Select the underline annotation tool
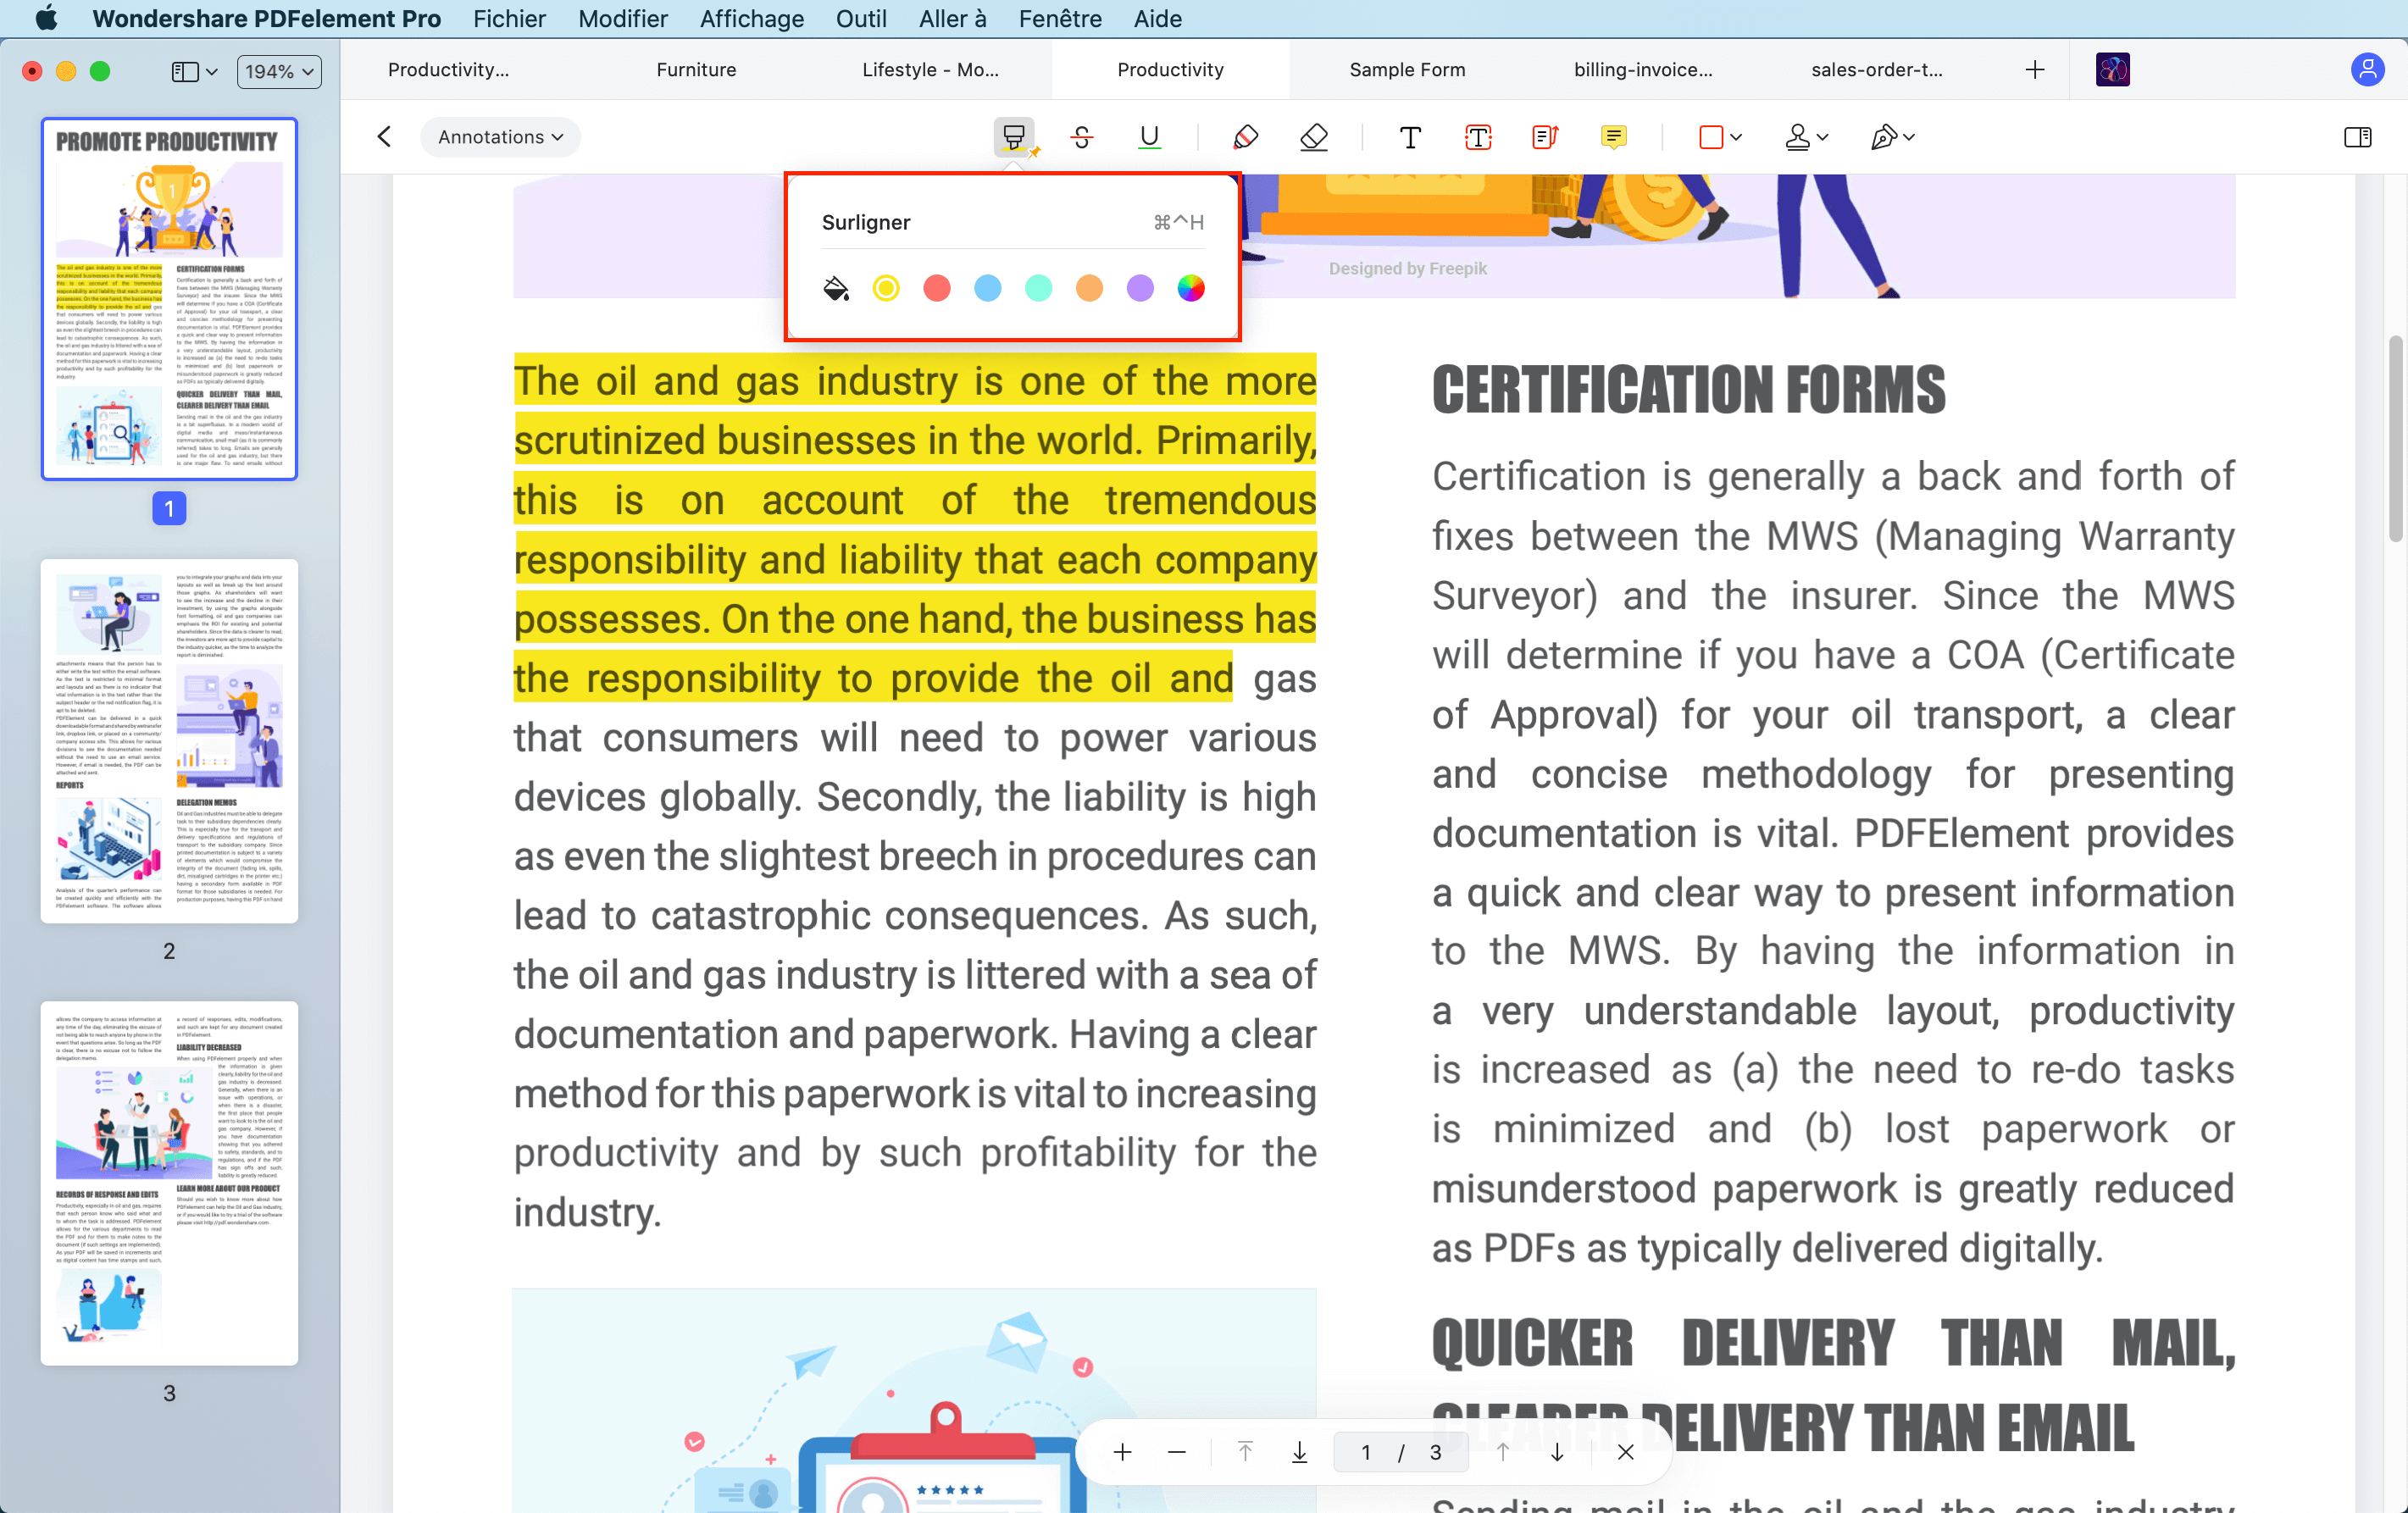2408x1513 pixels. click(x=1148, y=136)
